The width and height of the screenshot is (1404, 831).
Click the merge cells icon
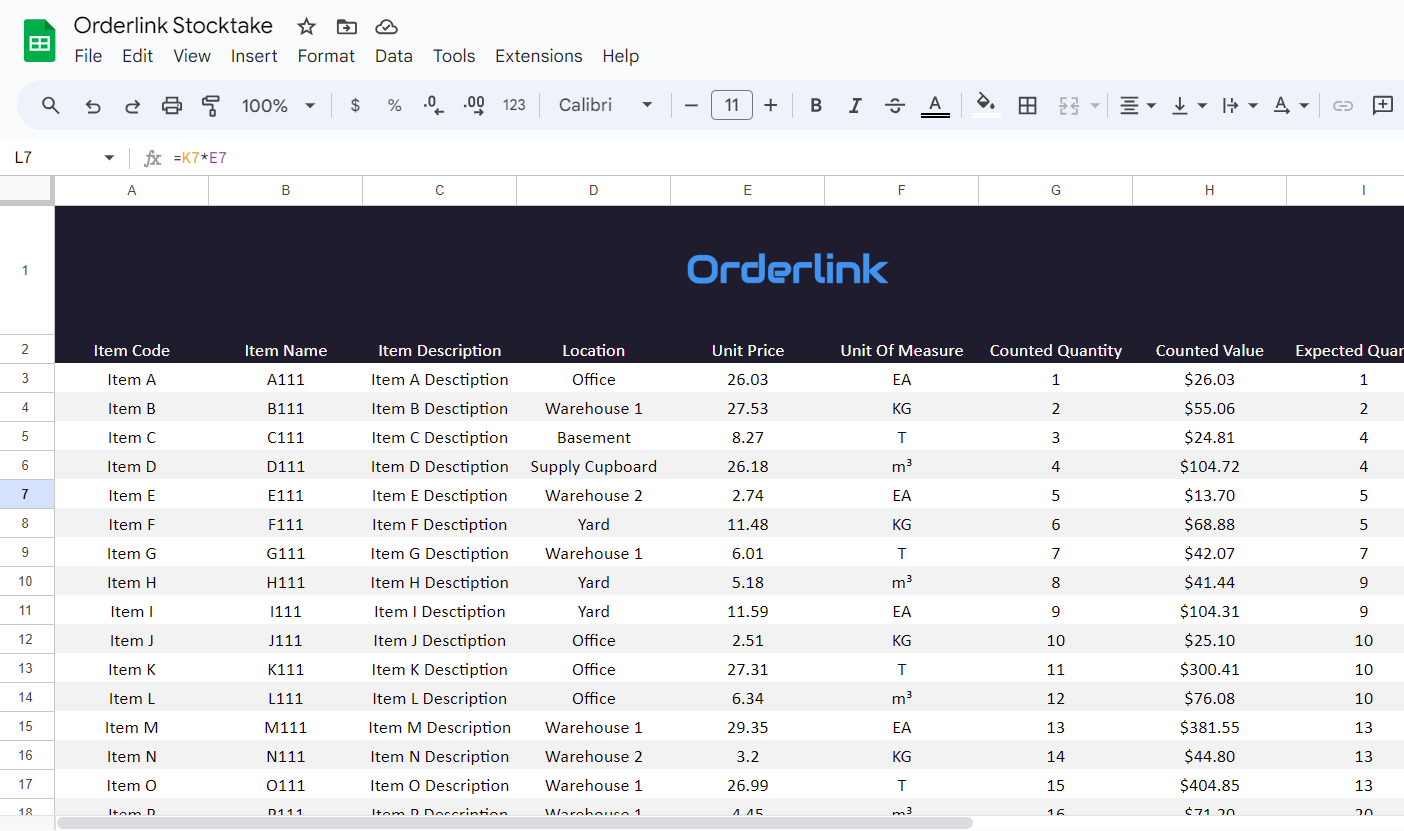point(1069,105)
